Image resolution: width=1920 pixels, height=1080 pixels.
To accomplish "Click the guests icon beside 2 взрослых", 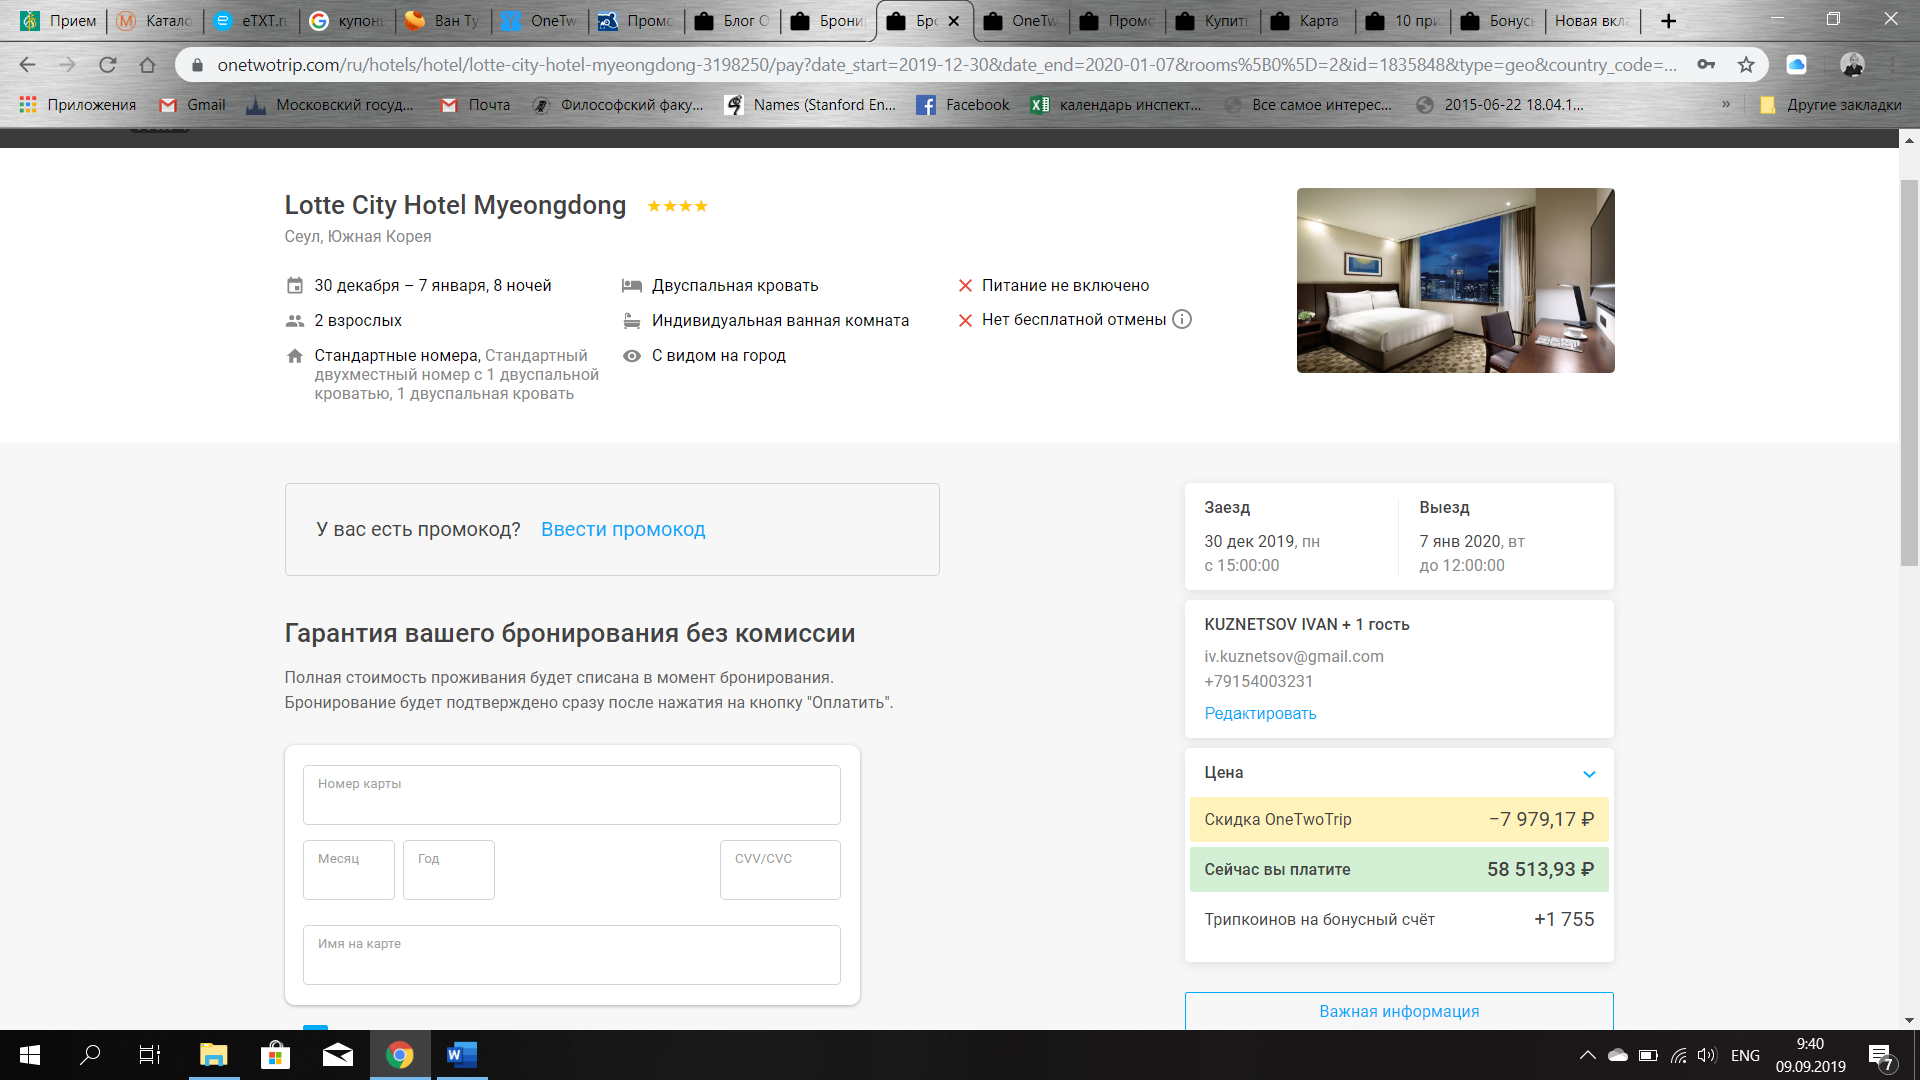I will tap(295, 321).
